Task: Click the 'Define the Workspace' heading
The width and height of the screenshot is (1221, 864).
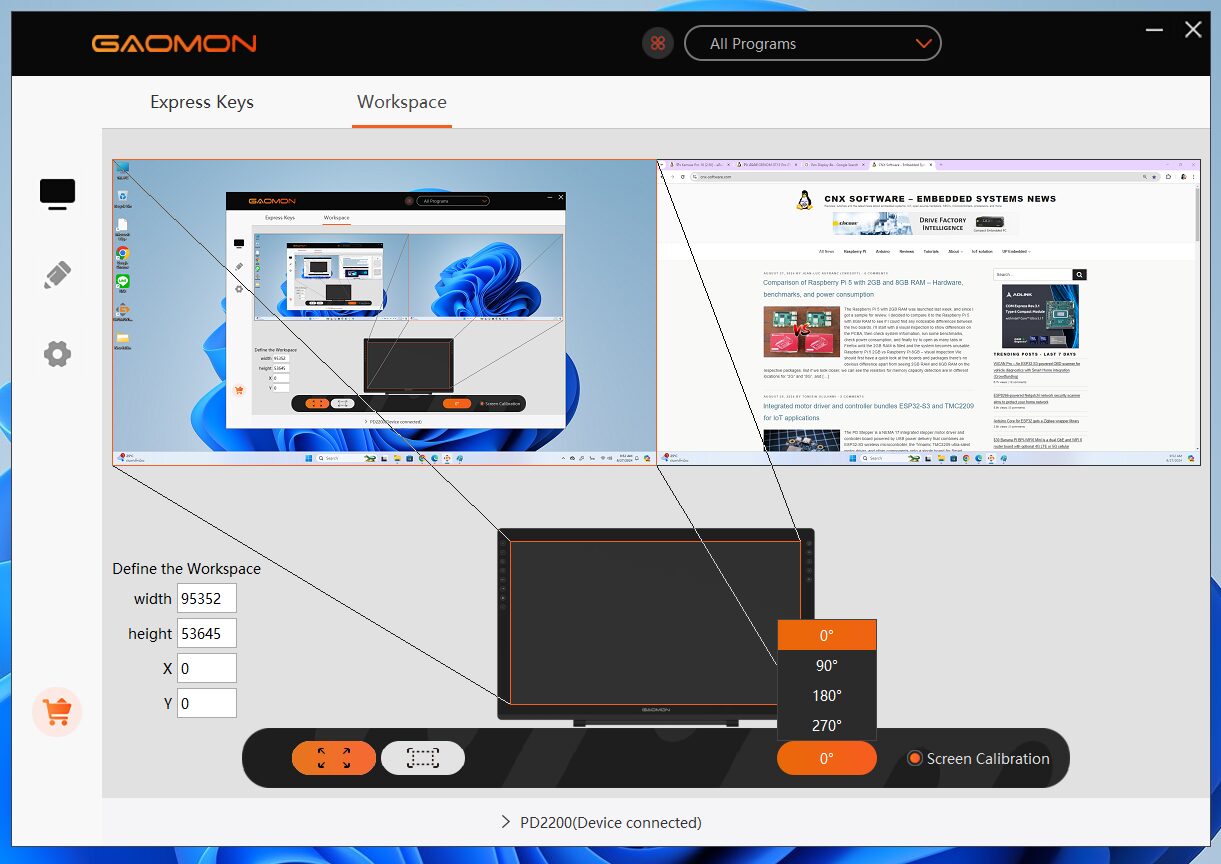Action: [x=186, y=568]
